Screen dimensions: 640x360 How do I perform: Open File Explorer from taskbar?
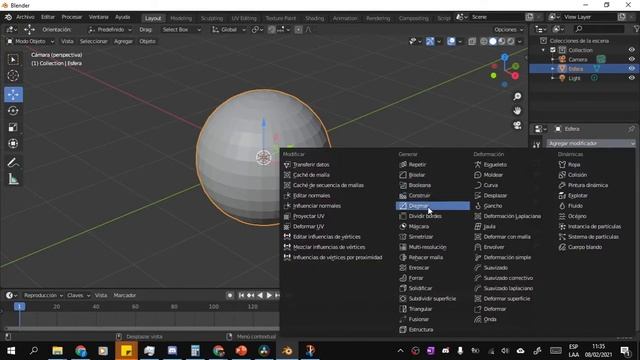click(x=57, y=351)
